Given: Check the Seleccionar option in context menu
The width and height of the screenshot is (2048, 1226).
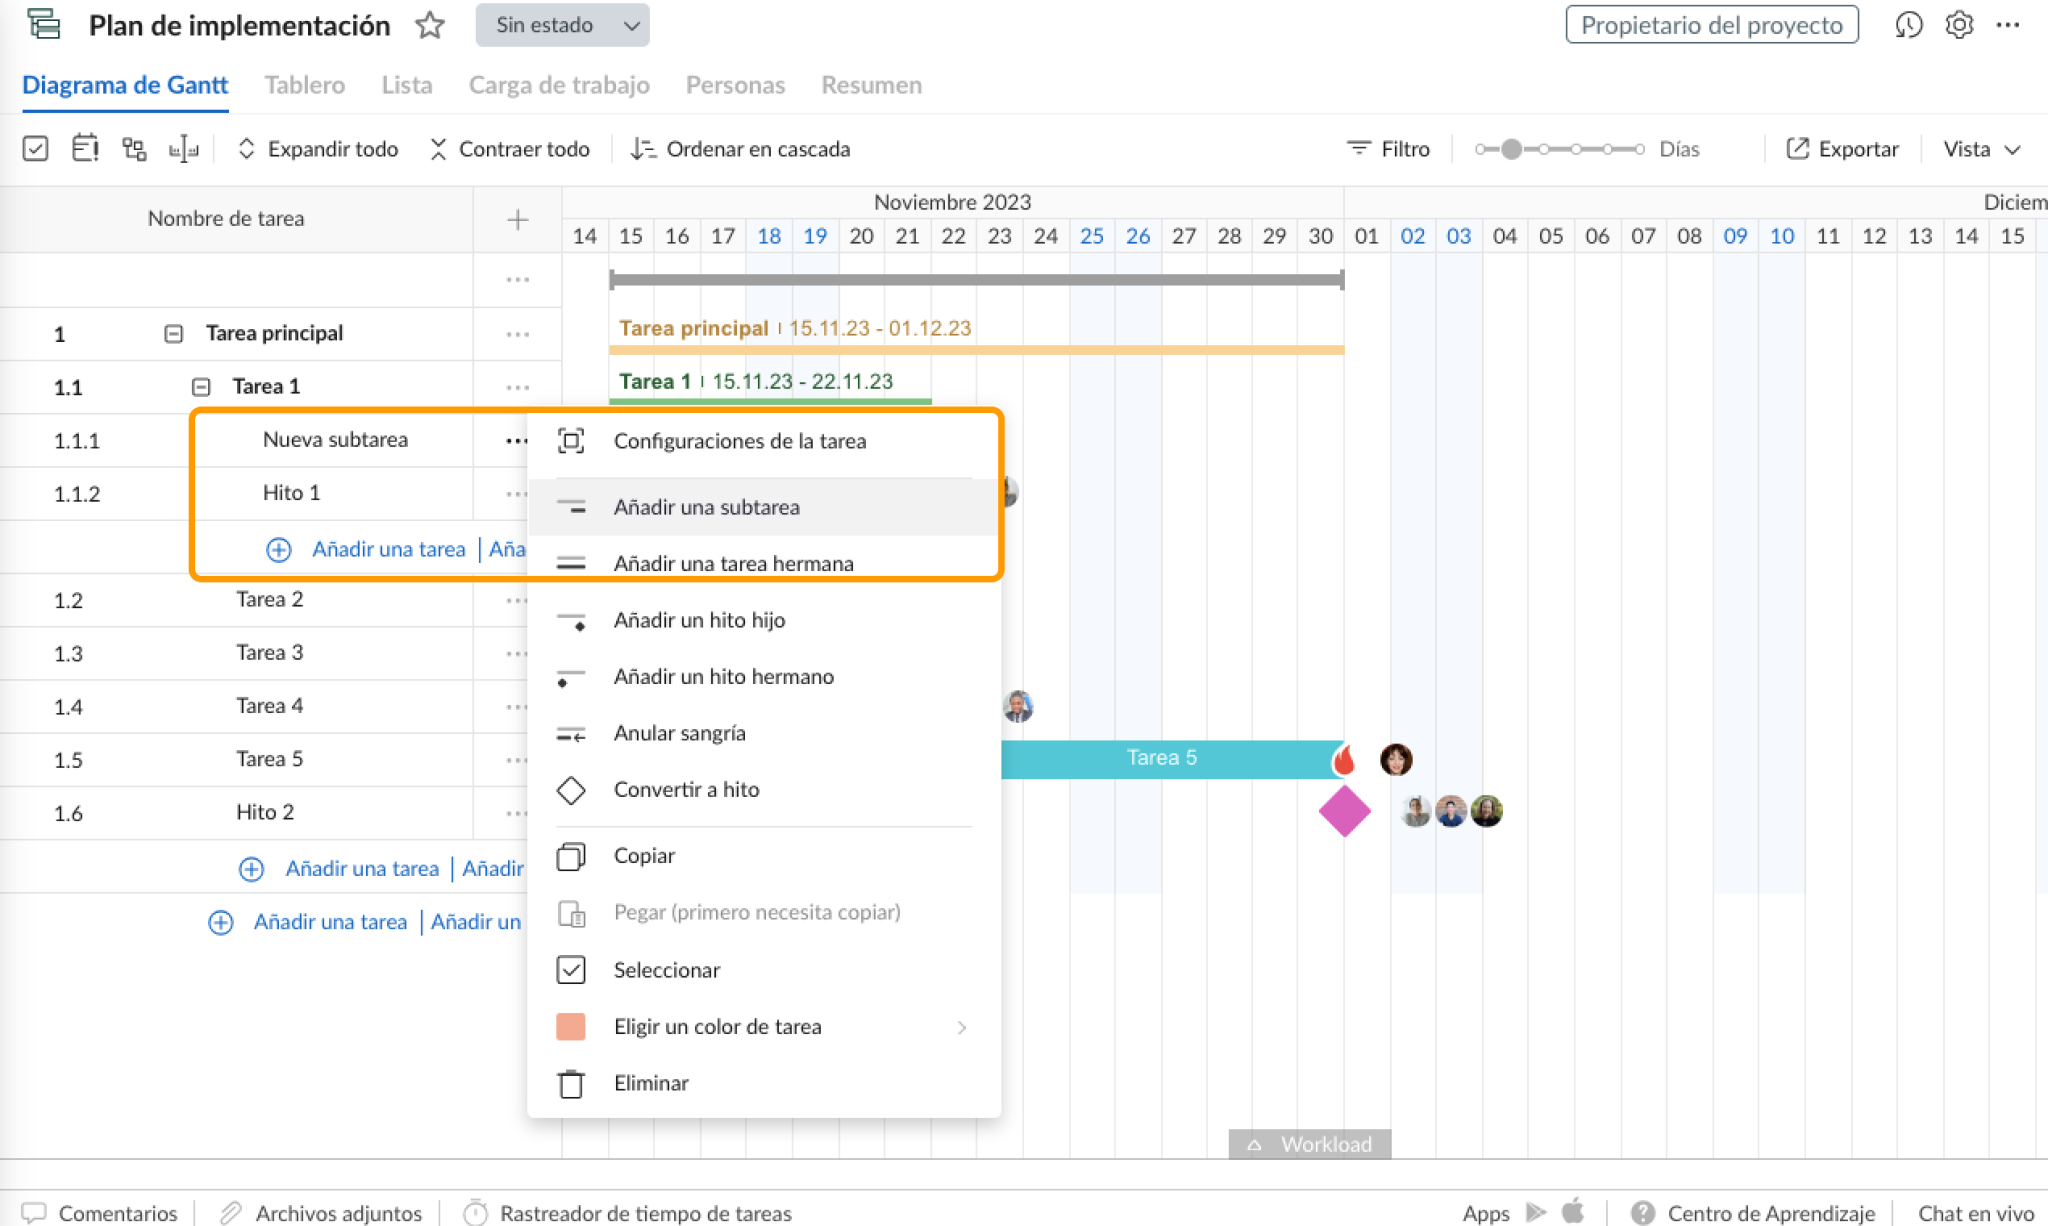Looking at the screenshot, I should [571, 970].
